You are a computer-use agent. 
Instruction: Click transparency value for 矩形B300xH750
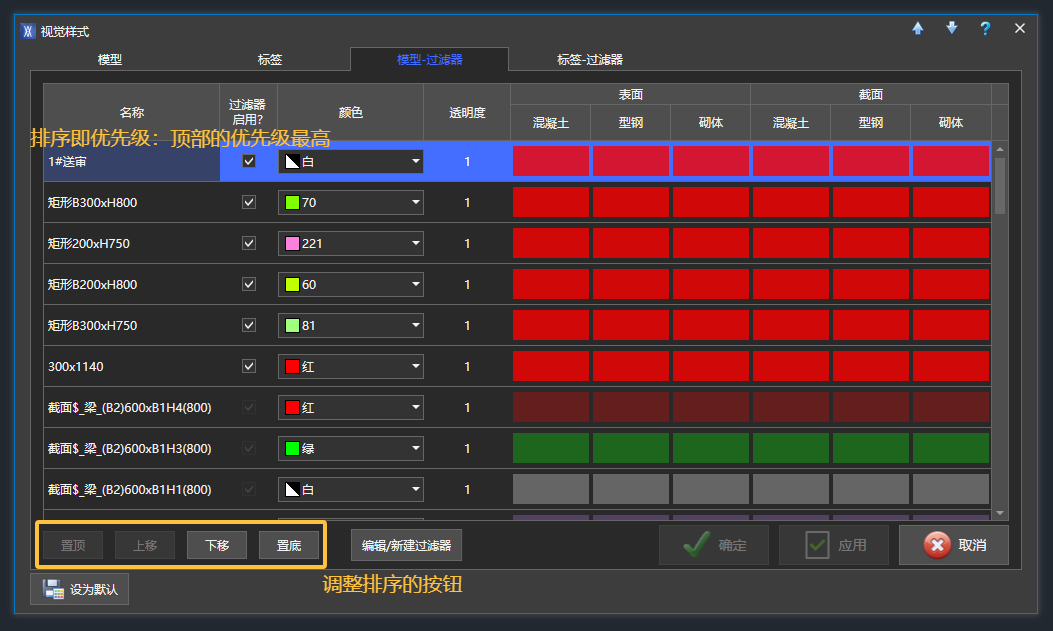[x=467, y=325]
